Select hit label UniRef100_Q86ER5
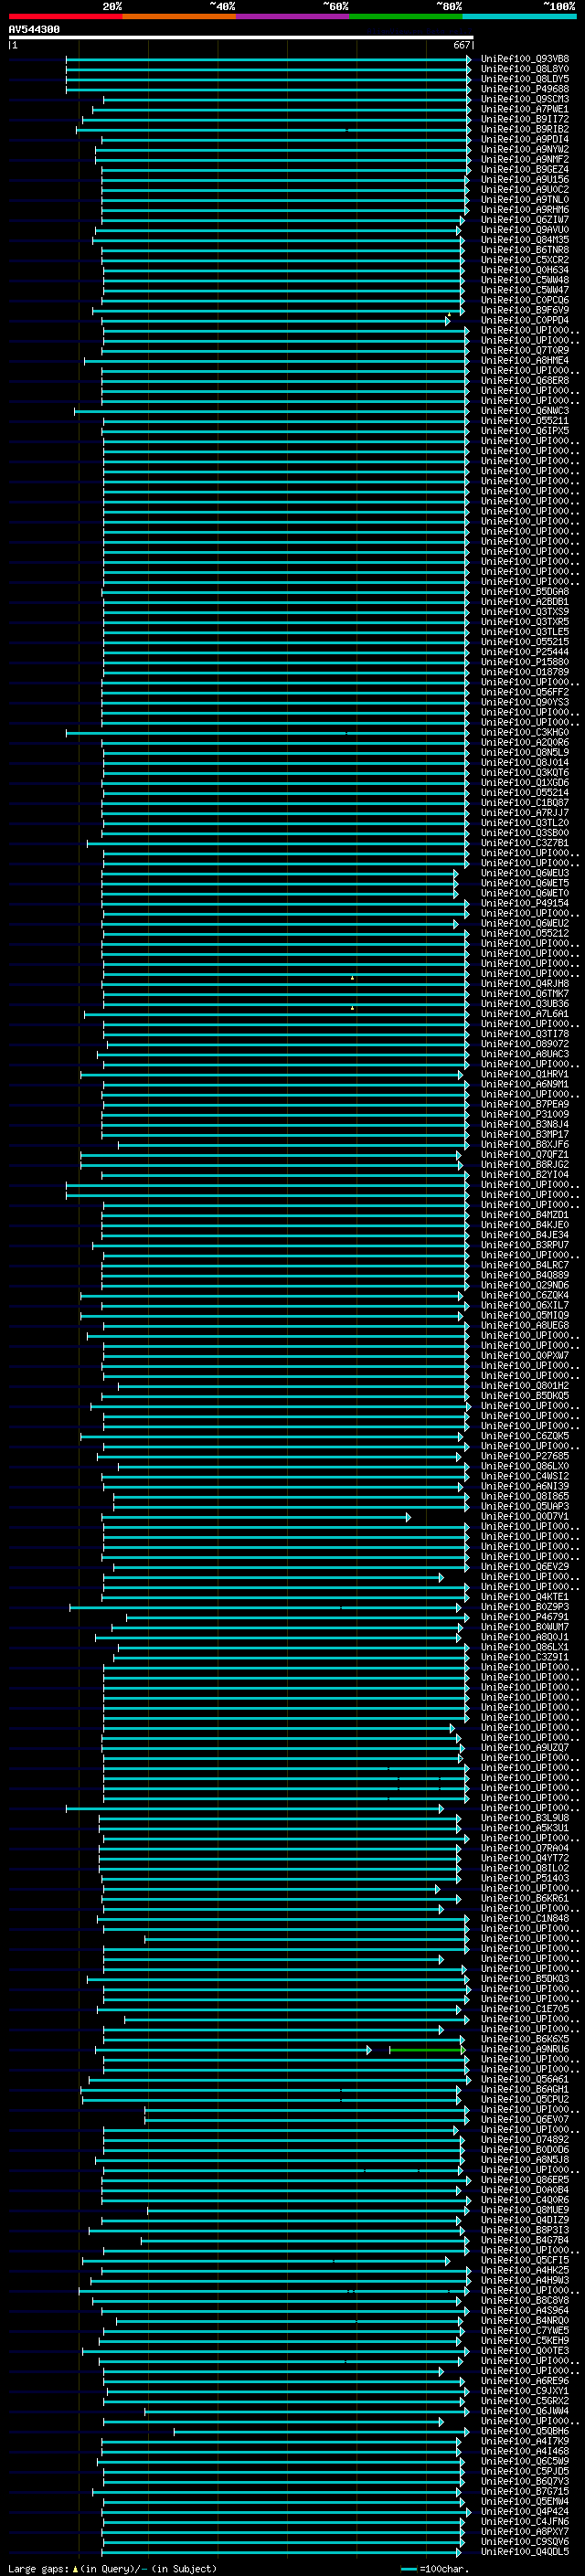The image size is (585, 2576). pos(525,2180)
